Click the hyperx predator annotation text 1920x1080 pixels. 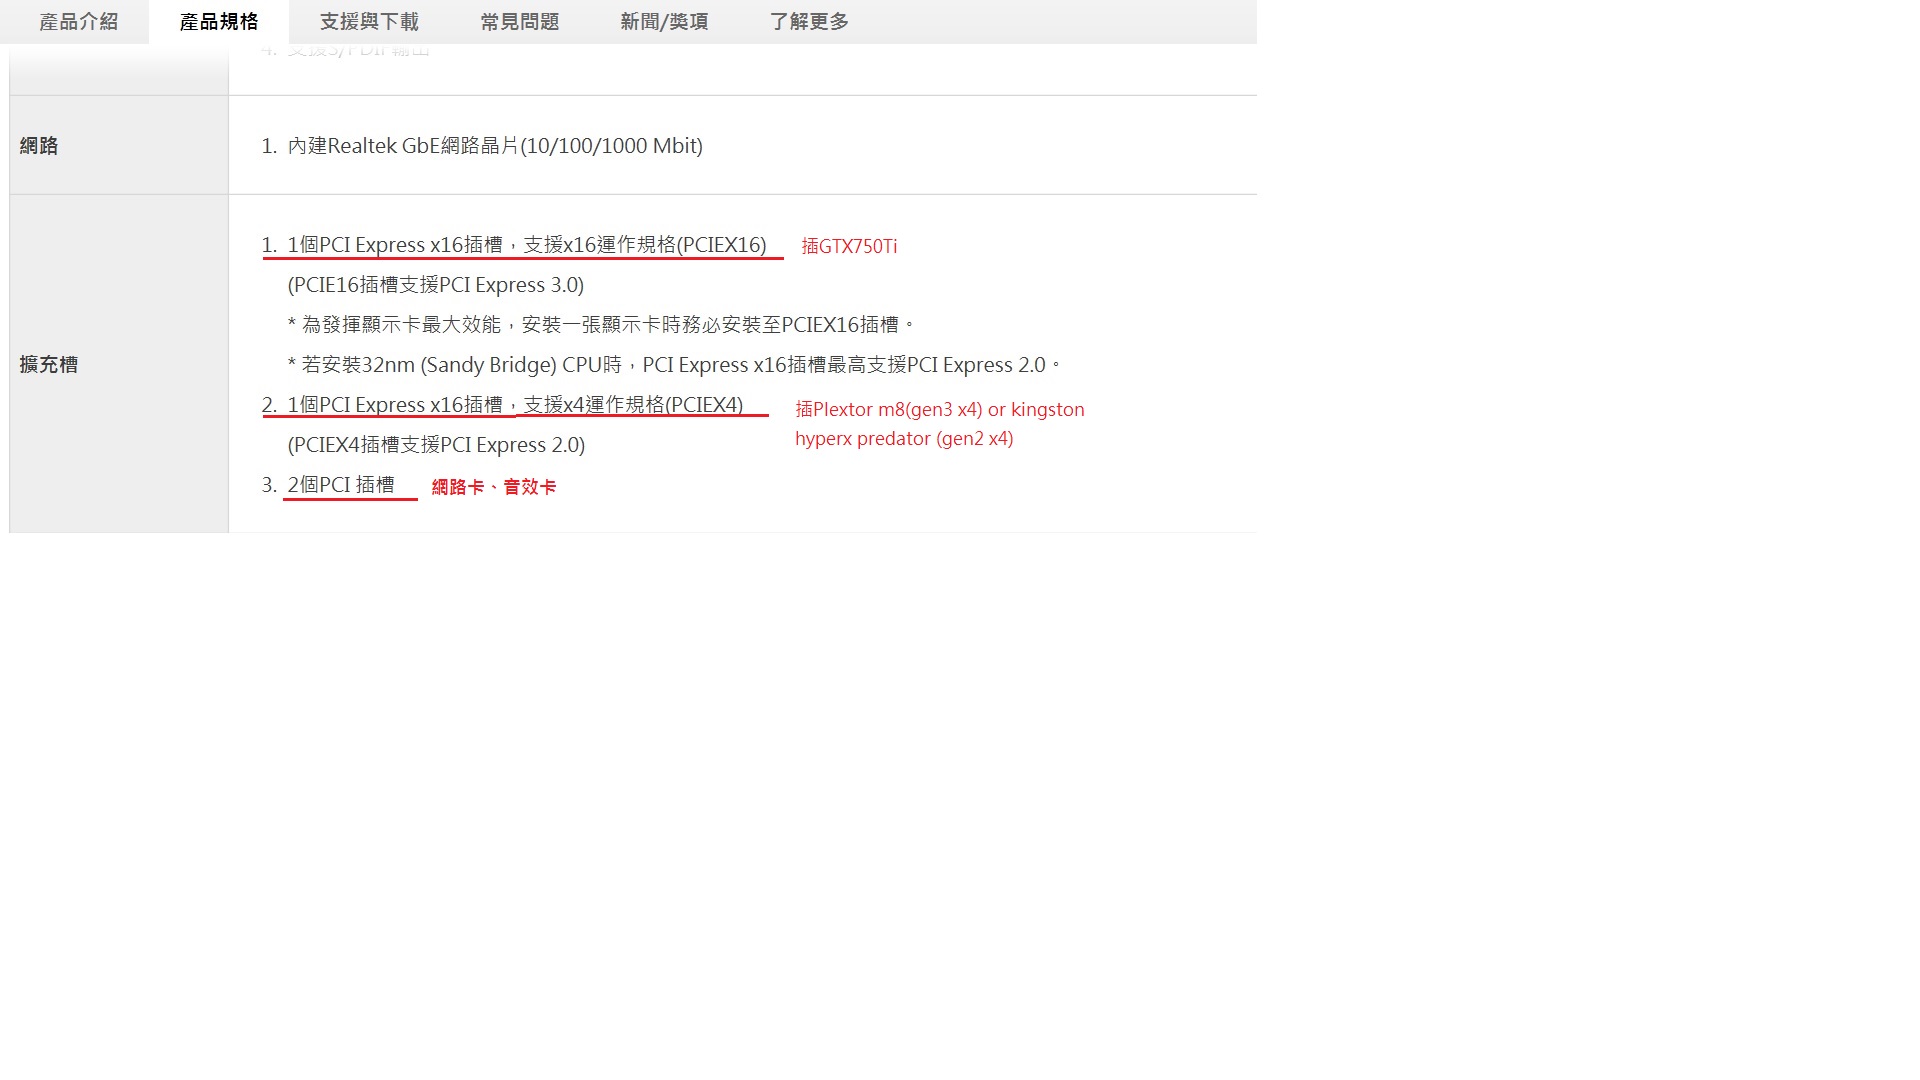click(x=903, y=438)
